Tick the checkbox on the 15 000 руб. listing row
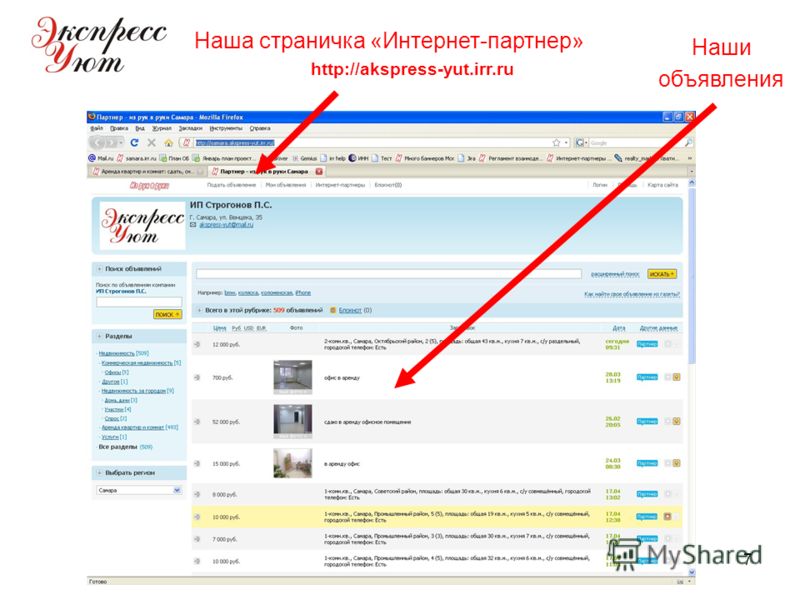The width and height of the screenshot is (800, 600). (x=667, y=463)
